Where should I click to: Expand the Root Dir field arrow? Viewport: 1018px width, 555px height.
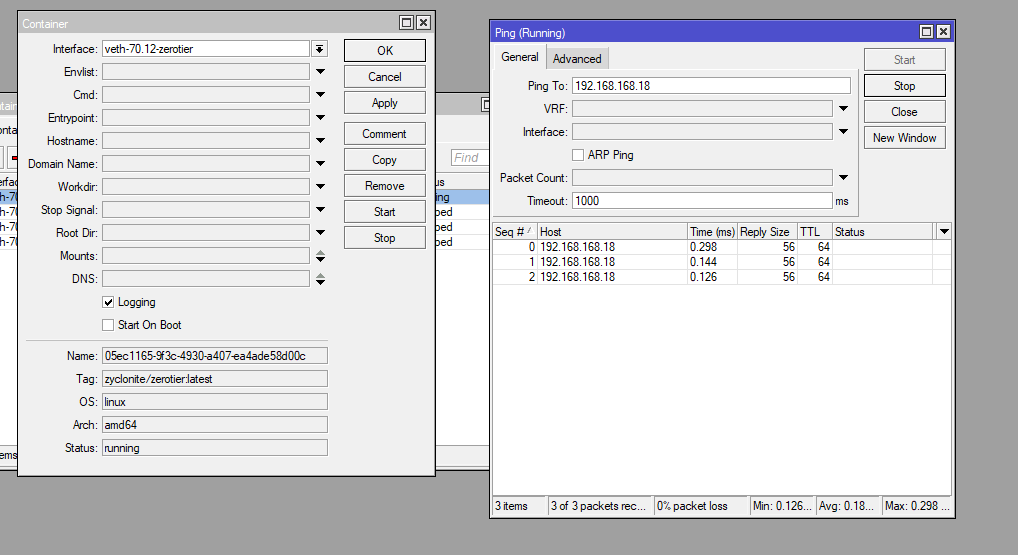pos(320,232)
